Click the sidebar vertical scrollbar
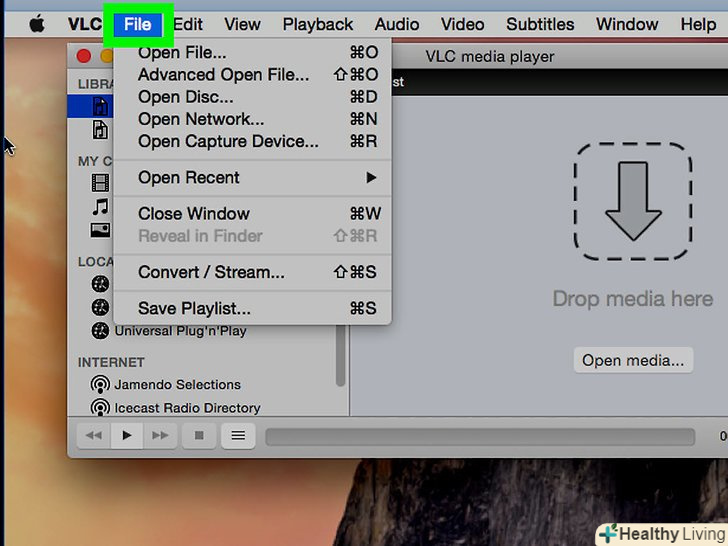 pos(340,356)
